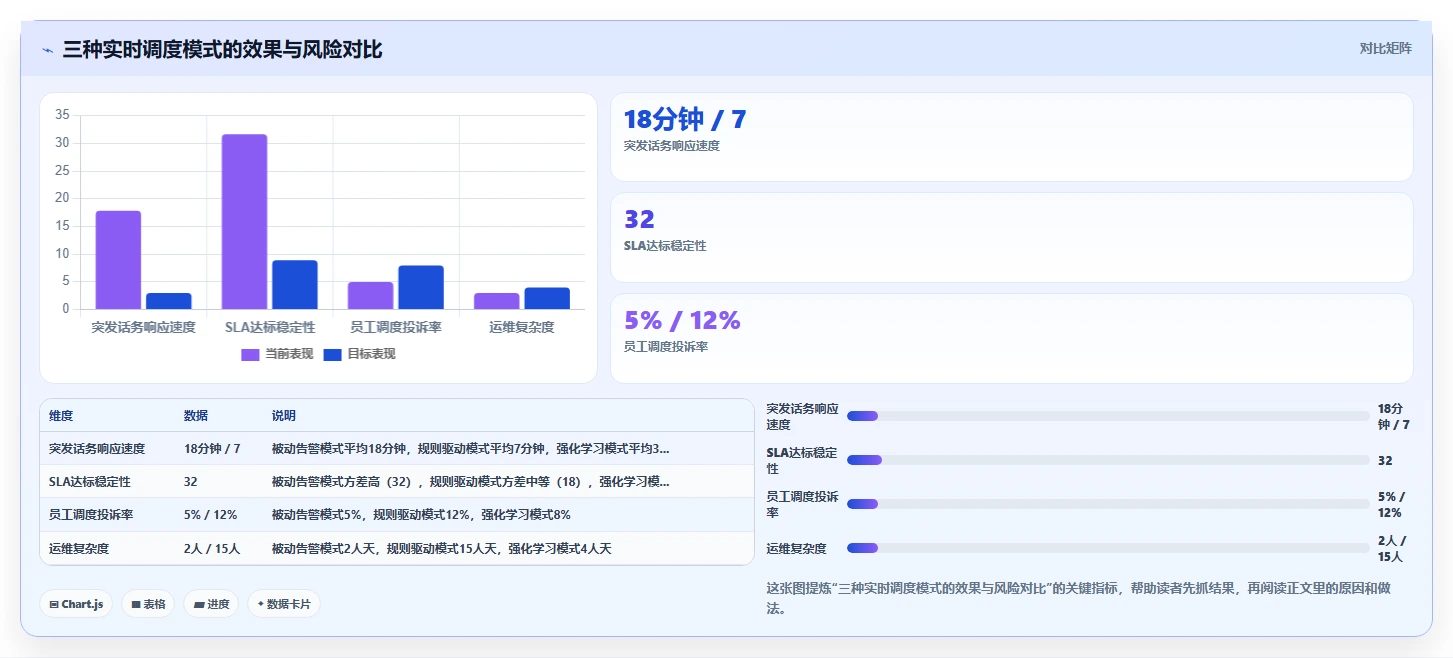The image size is (1453, 658).
Task: Click the chart x-axis label 员工调度投诉率
Action: pyautogui.click(x=396, y=327)
